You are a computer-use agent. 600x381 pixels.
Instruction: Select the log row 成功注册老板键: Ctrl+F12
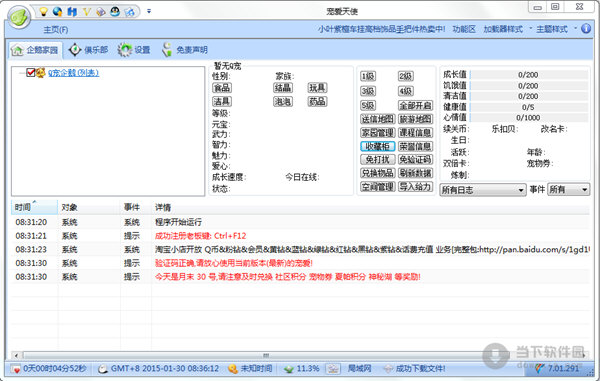point(300,236)
